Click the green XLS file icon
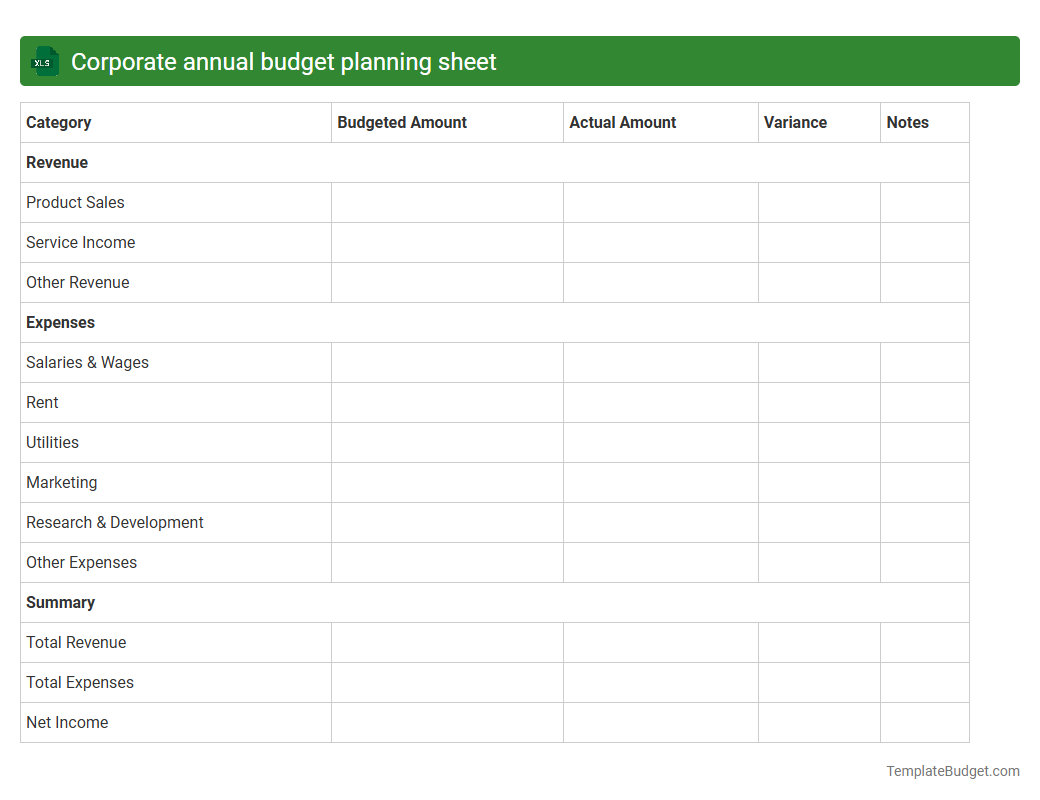The height and width of the screenshot is (800, 1040). [x=44, y=61]
